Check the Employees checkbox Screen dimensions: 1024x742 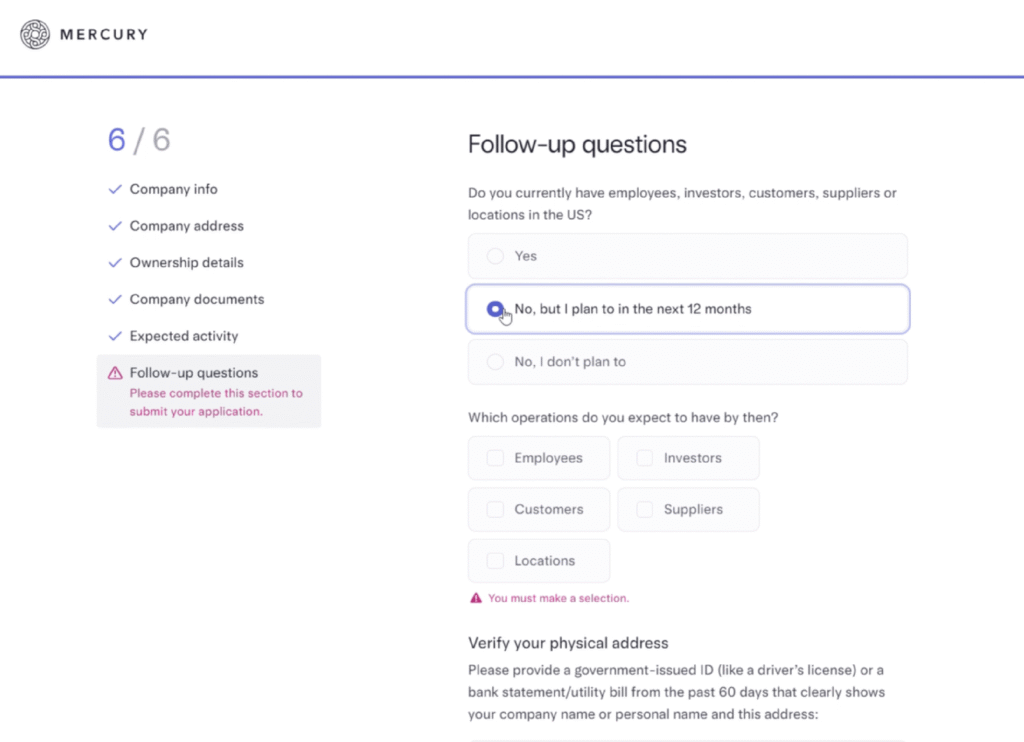[495, 458]
